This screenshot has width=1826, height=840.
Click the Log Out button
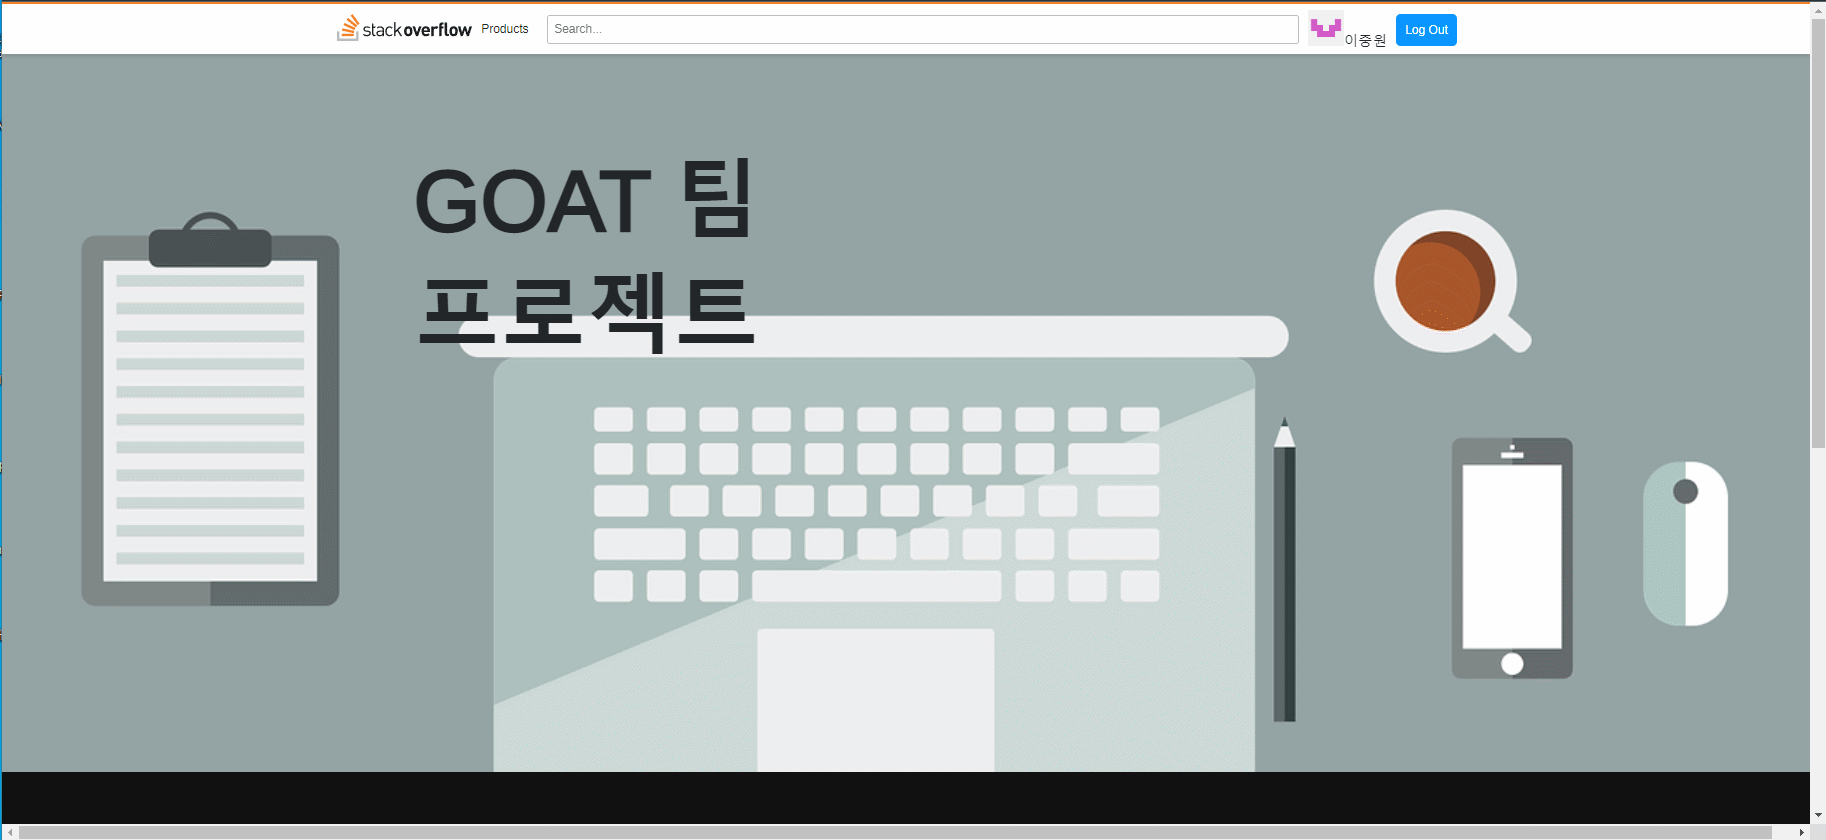1426,30
